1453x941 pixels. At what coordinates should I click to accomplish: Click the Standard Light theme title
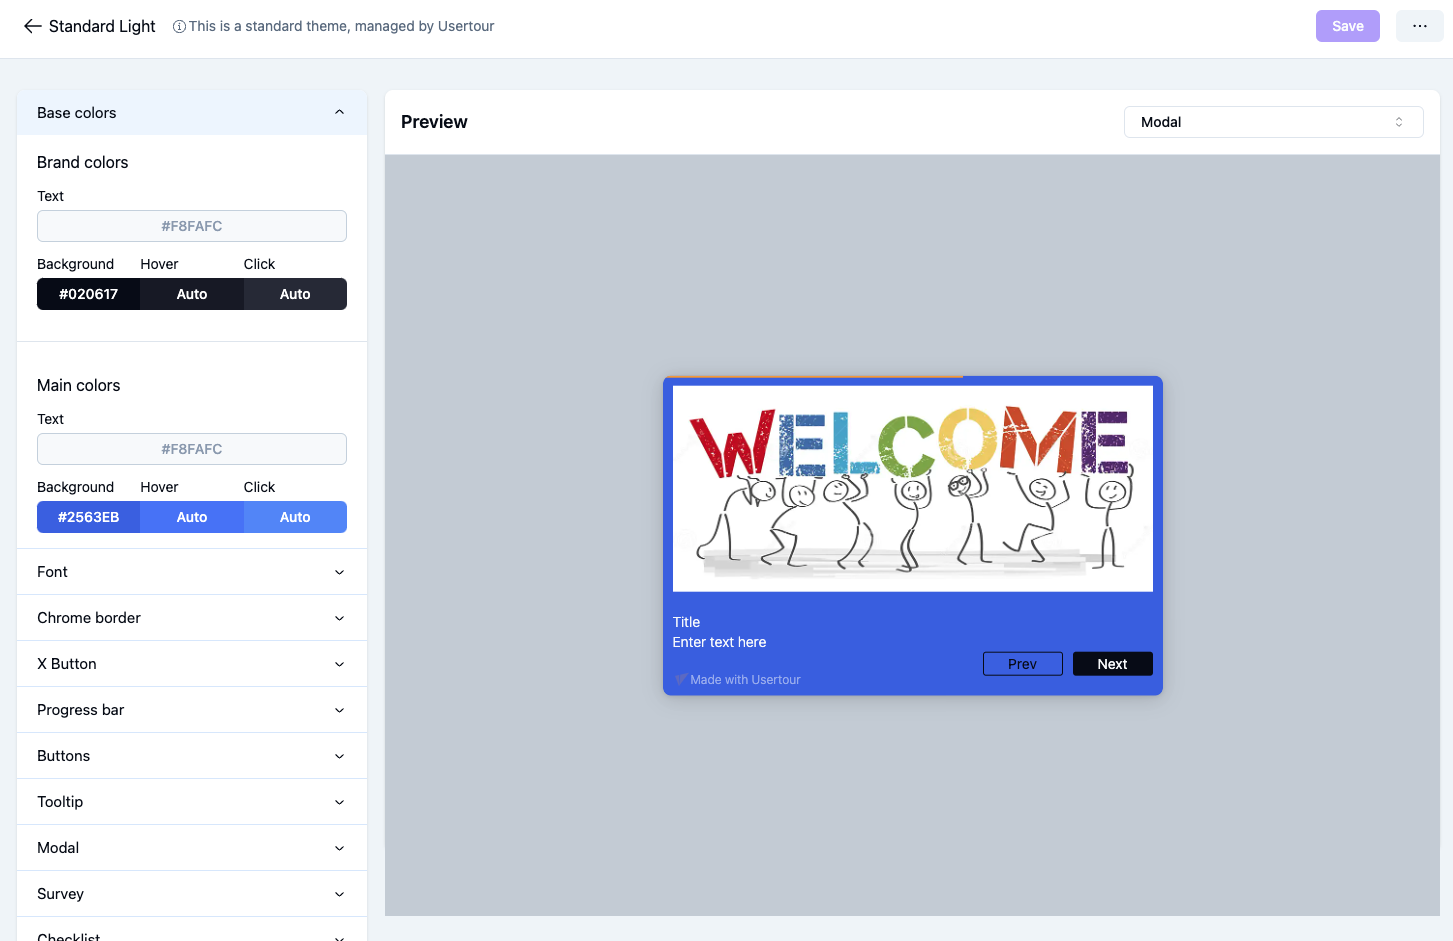(x=102, y=26)
